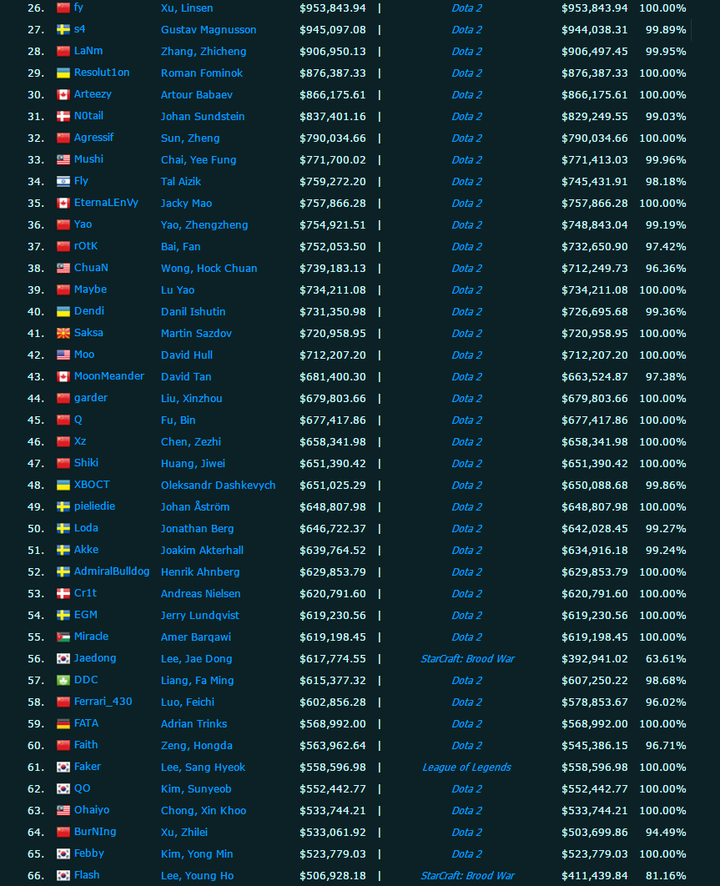Open the Yao player ID link
Viewport: 720px width, 886px height.
[83, 224]
